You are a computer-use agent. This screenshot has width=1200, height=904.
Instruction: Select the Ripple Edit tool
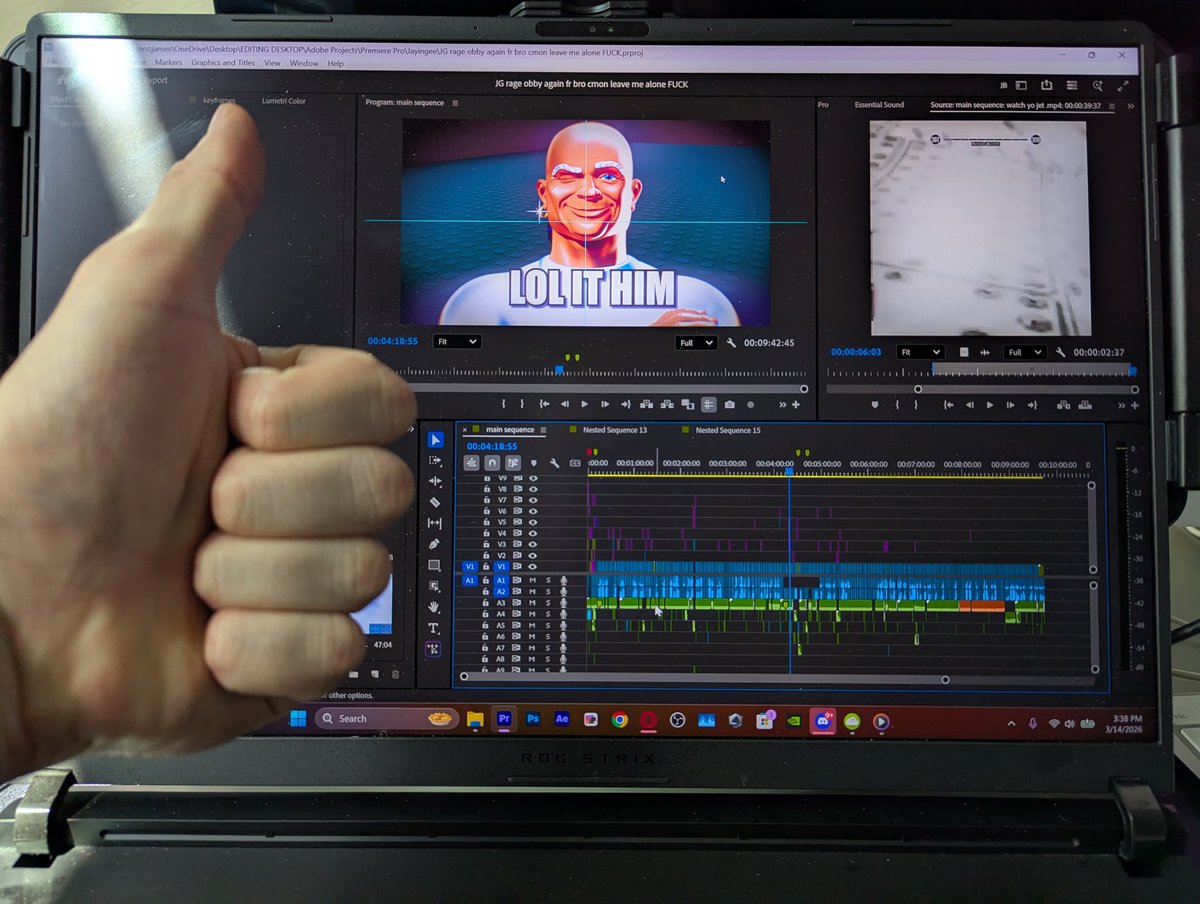[435, 482]
